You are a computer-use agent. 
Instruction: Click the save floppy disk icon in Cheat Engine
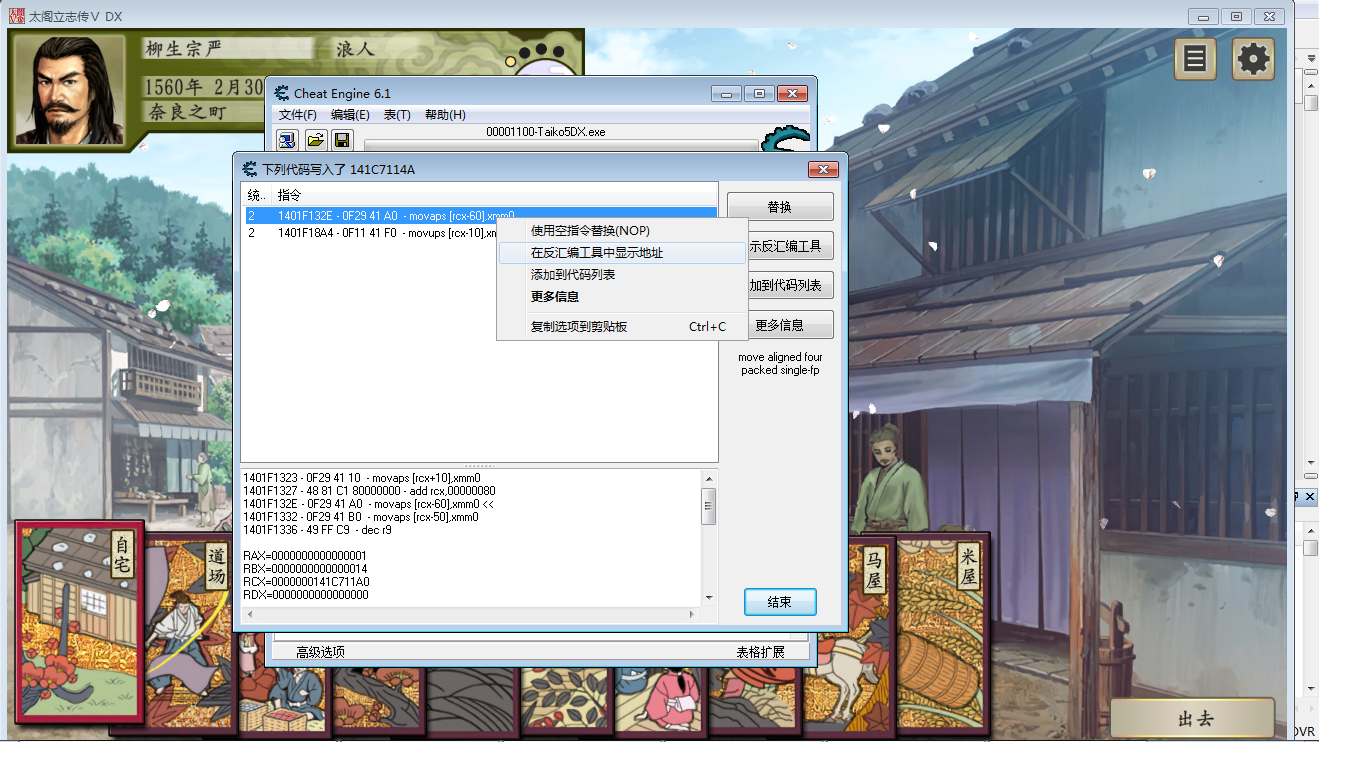[342, 140]
